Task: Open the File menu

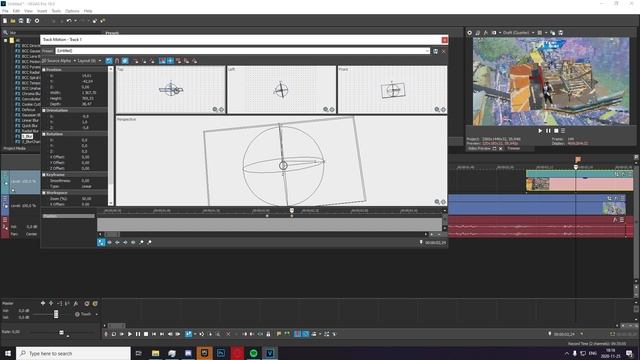Action: coord(5,11)
